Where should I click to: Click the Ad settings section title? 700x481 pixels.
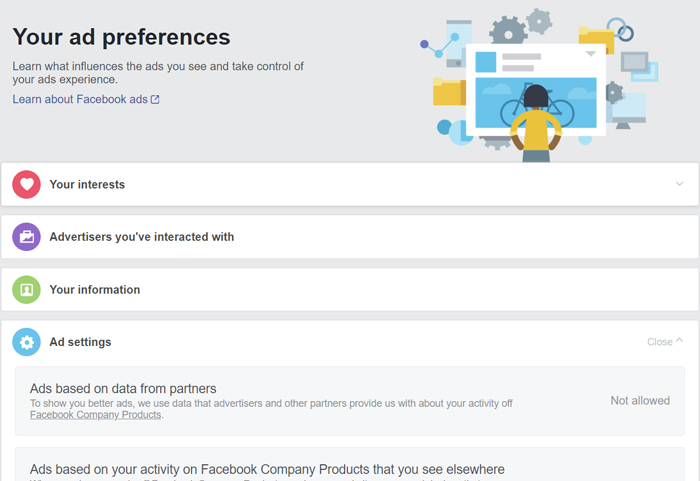click(x=80, y=342)
